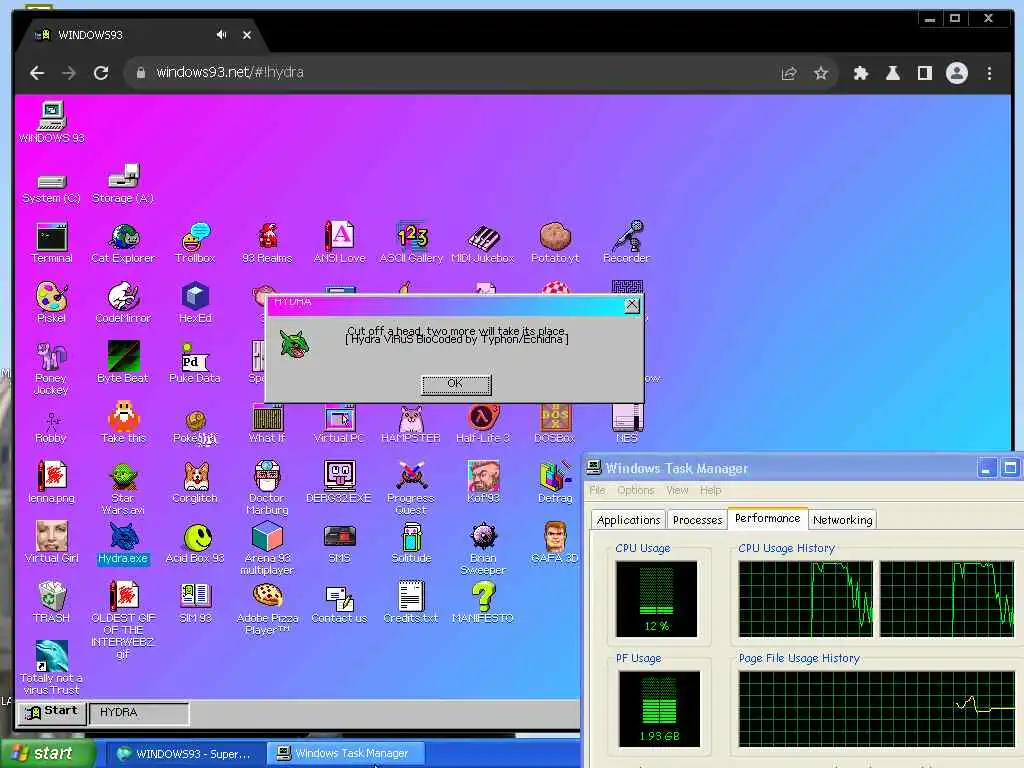The height and width of the screenshot is (768, 1024).
Task: Open the Terminal desktop icon
Action: [x=52, y=243]
